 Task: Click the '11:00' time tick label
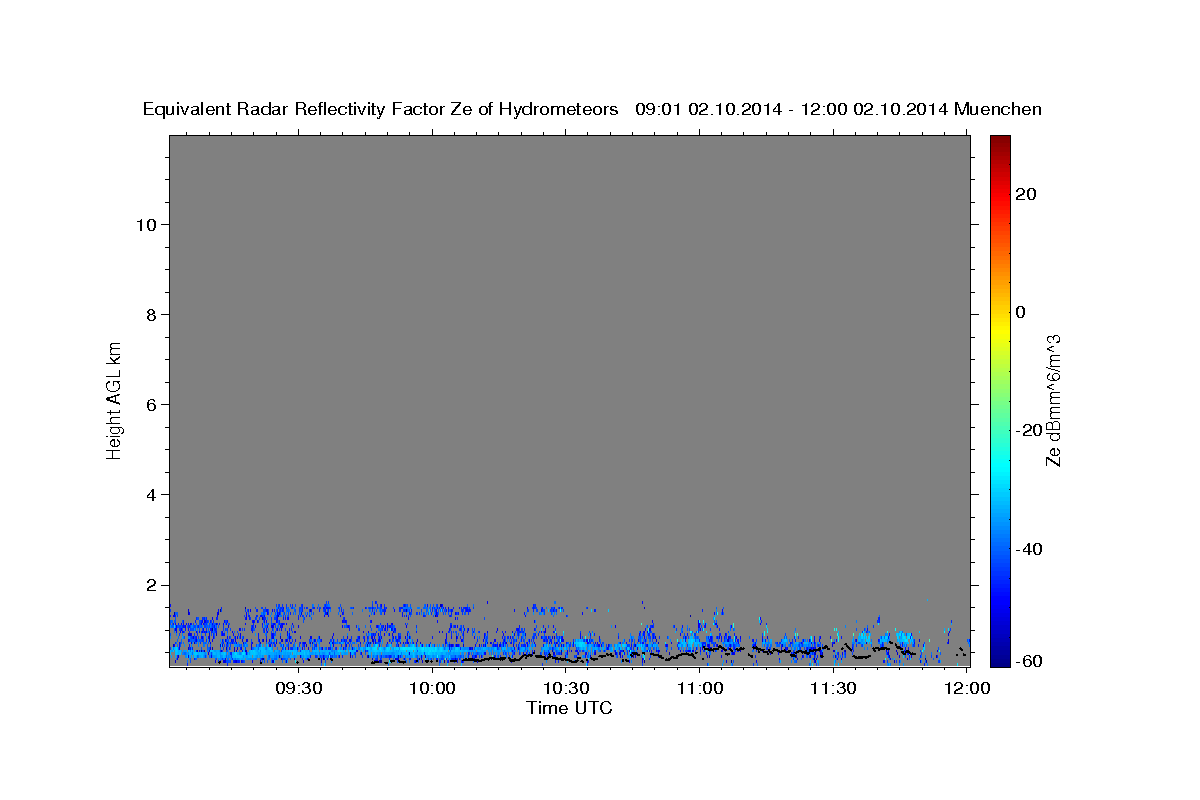coord(700,688)
